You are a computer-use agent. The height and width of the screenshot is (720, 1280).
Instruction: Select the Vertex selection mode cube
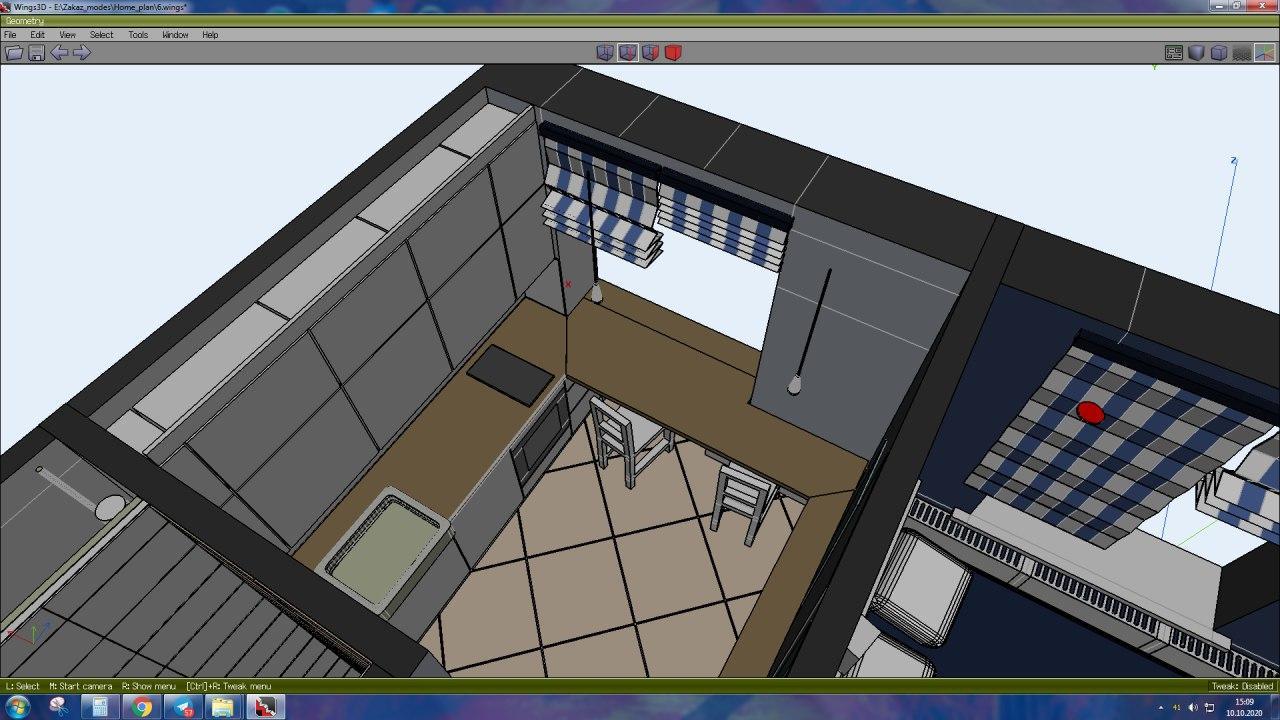[x=606, y=53]
